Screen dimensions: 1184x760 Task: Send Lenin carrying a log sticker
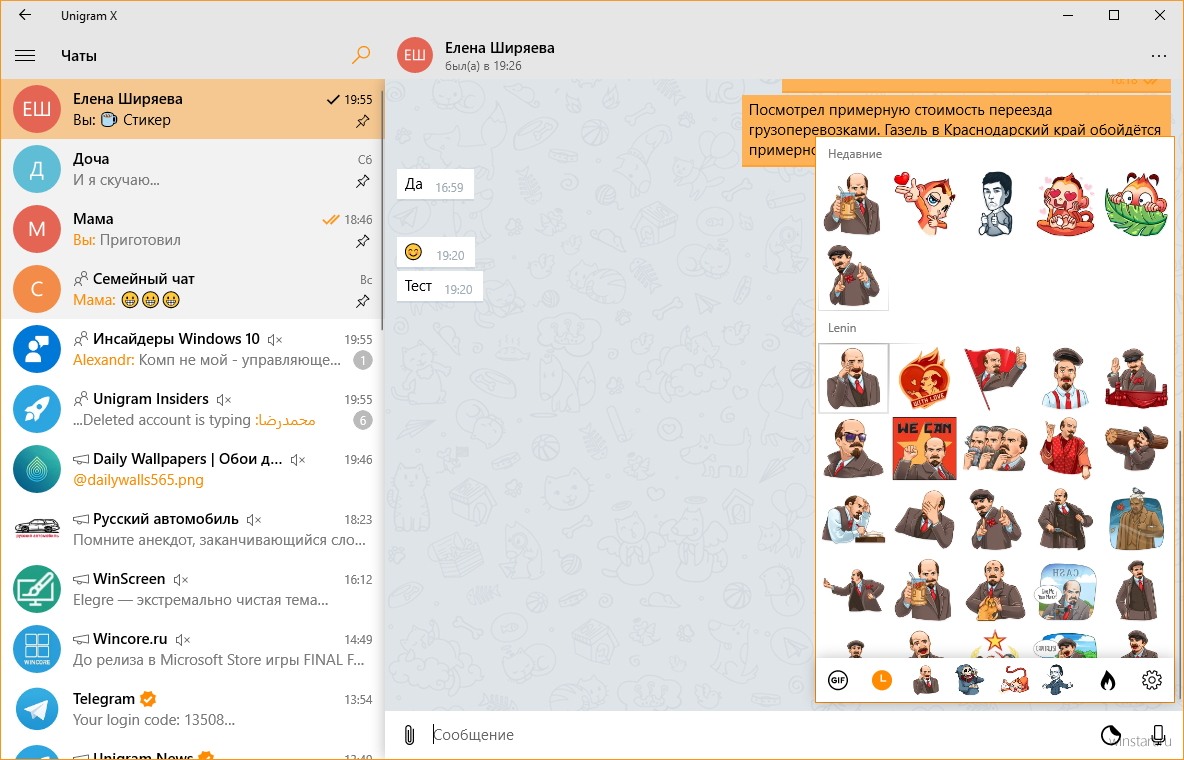1136,448
